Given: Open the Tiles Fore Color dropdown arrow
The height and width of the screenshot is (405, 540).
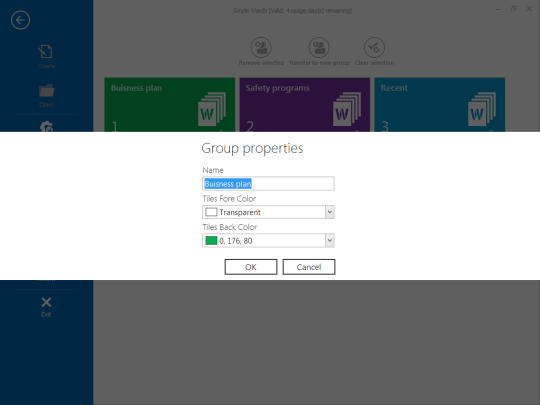Looking at the screenshot, I should (330, 212).
